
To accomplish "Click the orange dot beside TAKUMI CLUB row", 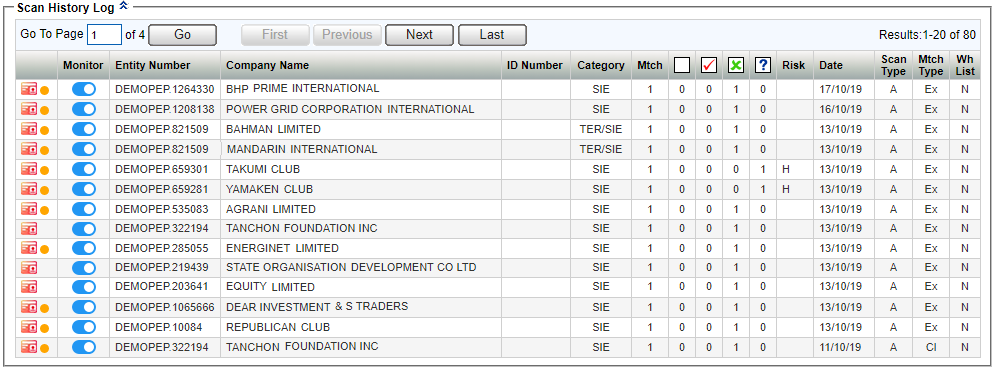I will (x=44, y=170).
